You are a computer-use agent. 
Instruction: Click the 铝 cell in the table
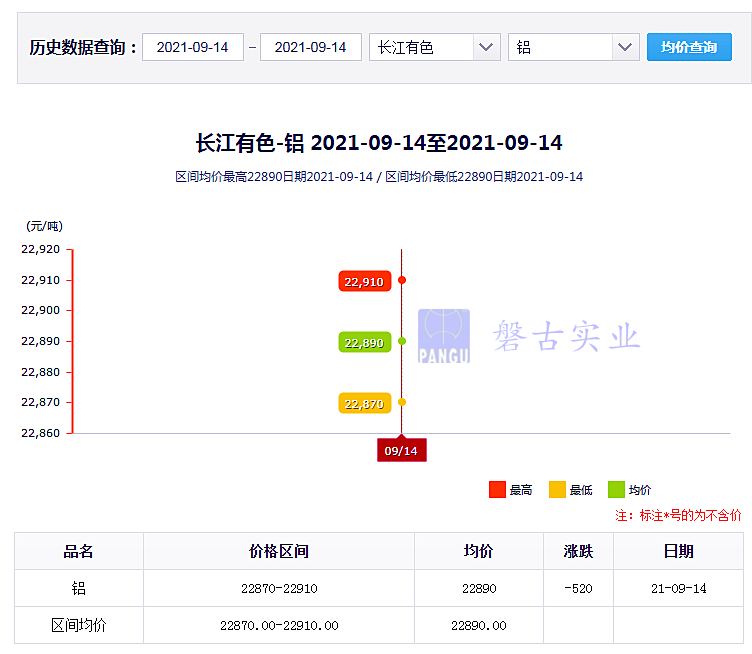(x=79, y=588)
